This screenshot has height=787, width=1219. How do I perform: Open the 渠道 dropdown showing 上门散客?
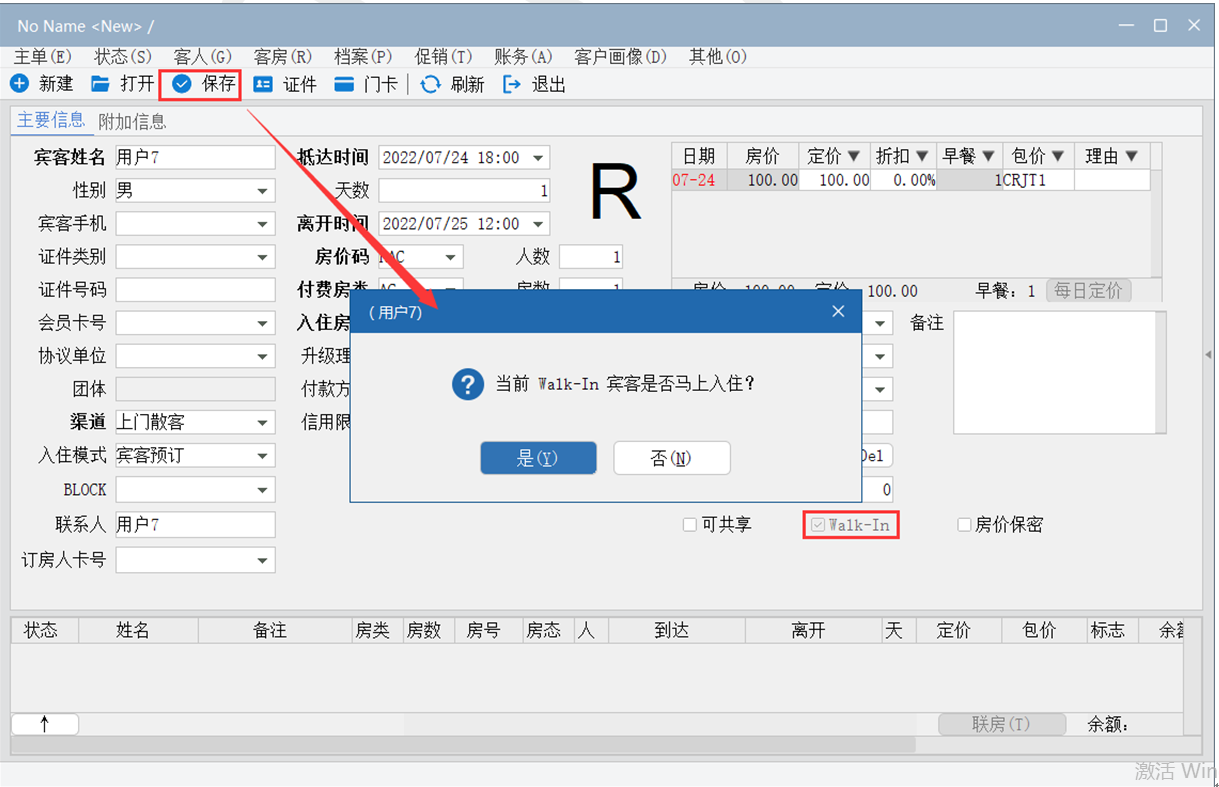tap(263, 422)
